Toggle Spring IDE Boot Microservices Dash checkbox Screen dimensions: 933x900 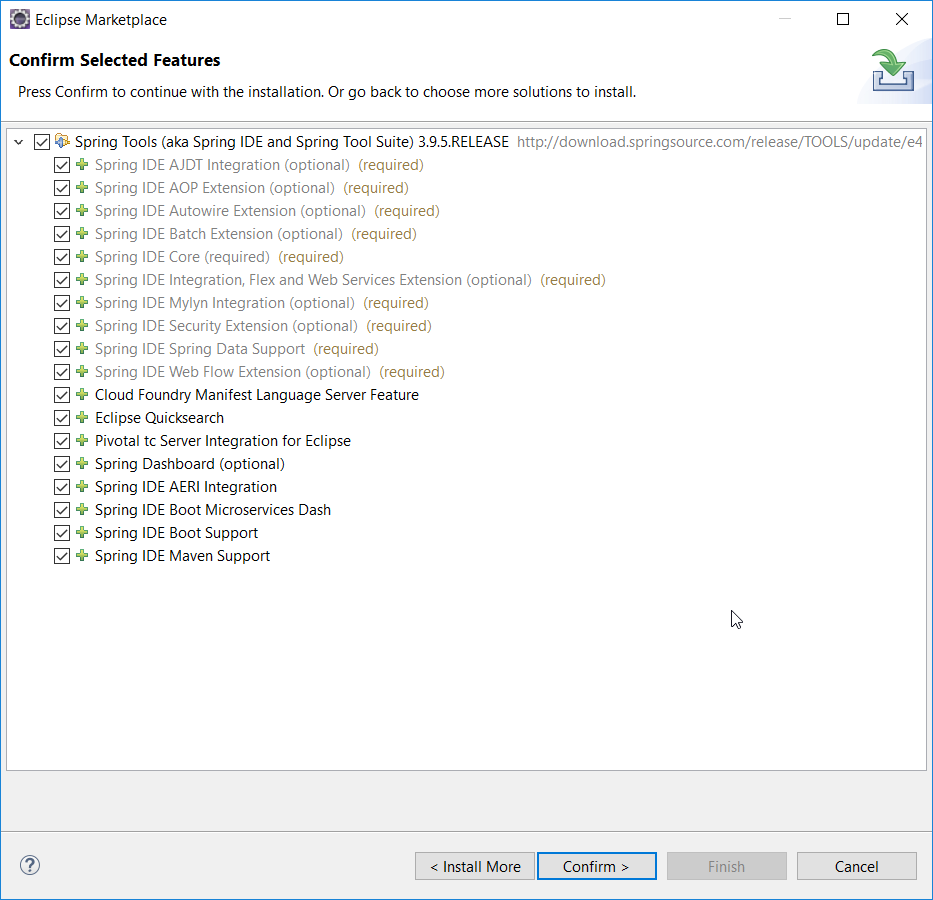(x=62, y=510)
